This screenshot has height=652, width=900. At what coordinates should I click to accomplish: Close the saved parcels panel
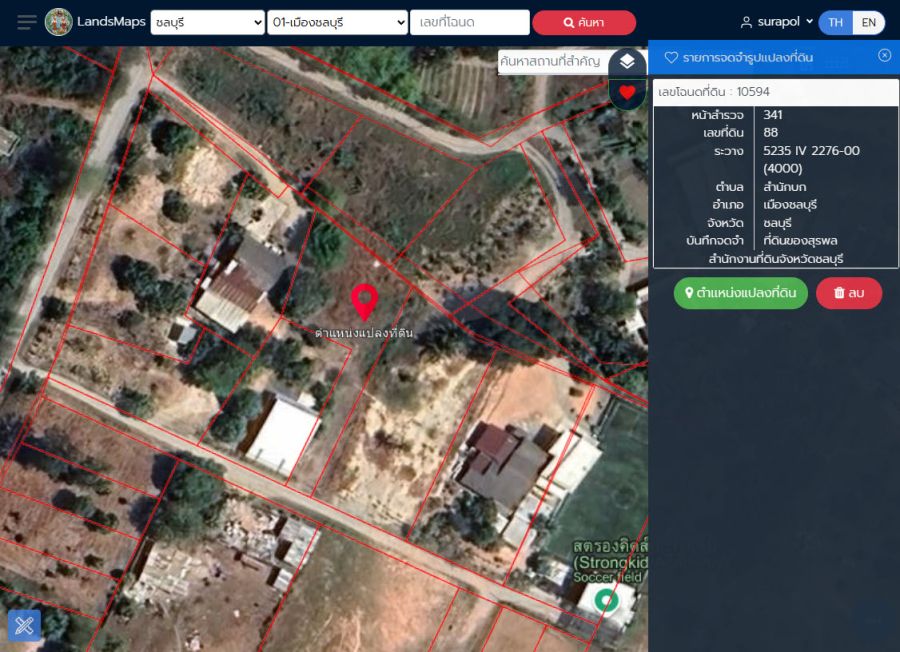coord(884,56)
